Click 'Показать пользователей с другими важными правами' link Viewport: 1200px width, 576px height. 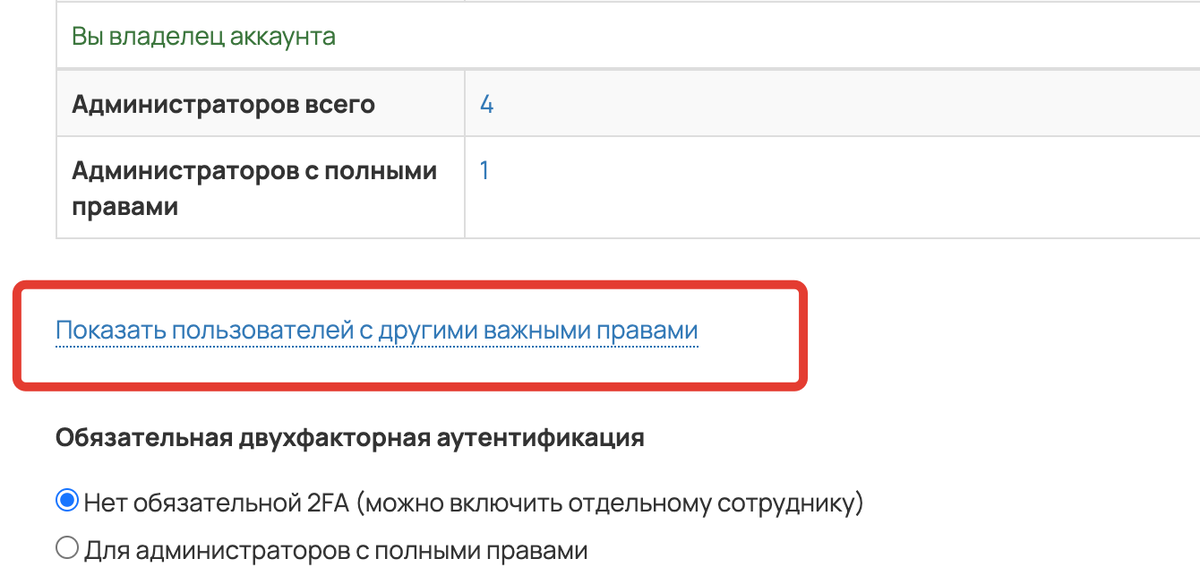coord(376,331)
